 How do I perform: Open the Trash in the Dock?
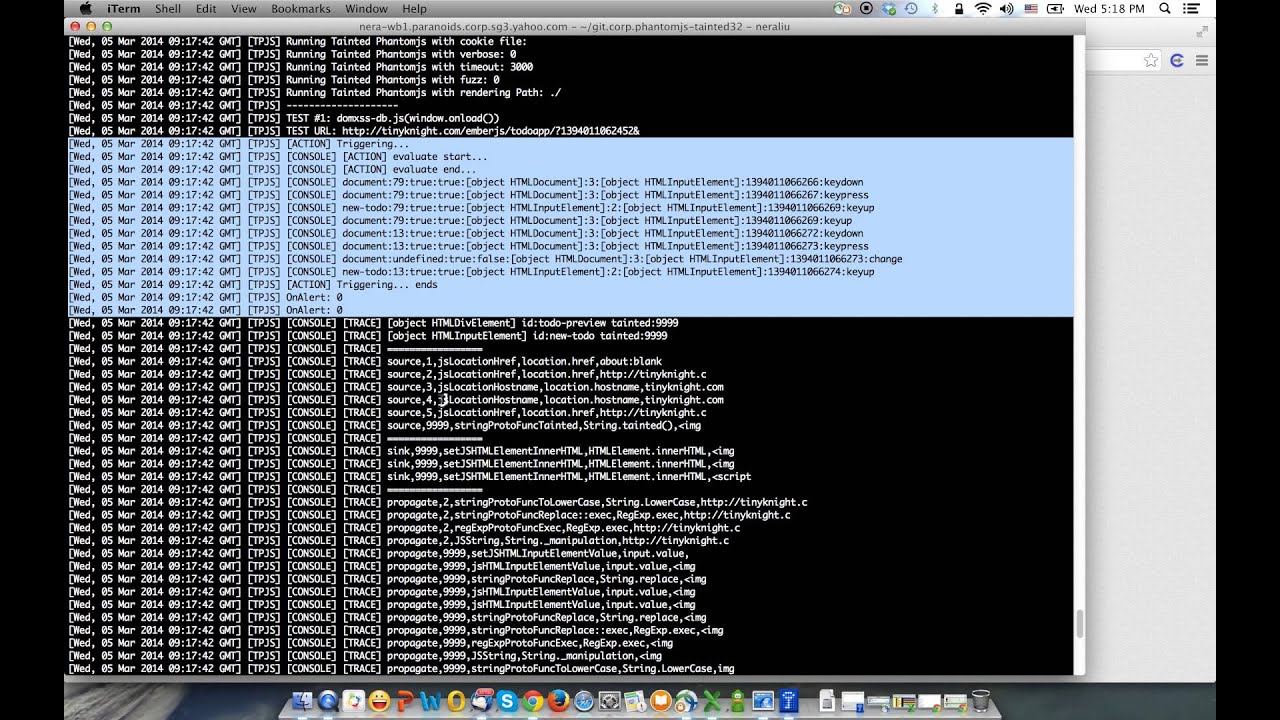pyautogui.click(x=981, y=701)
